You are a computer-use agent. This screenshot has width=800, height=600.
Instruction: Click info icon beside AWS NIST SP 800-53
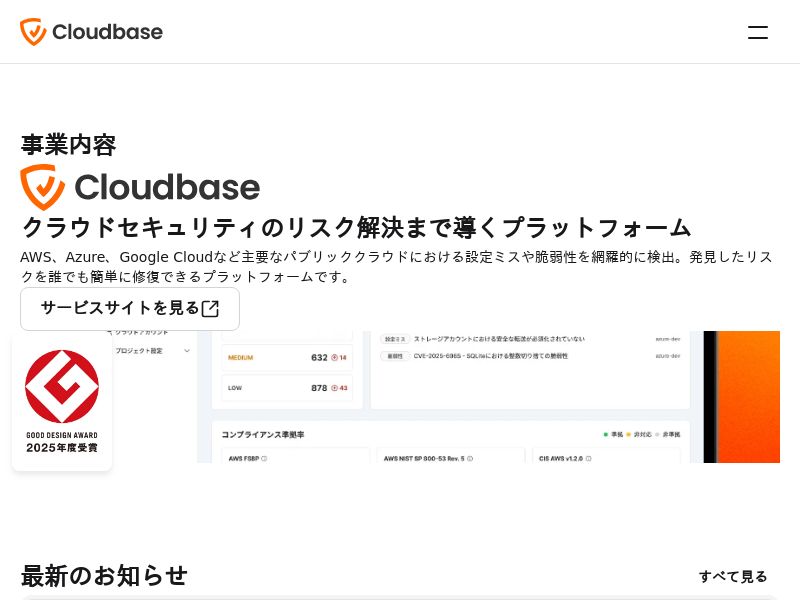[x=470, y=458]
